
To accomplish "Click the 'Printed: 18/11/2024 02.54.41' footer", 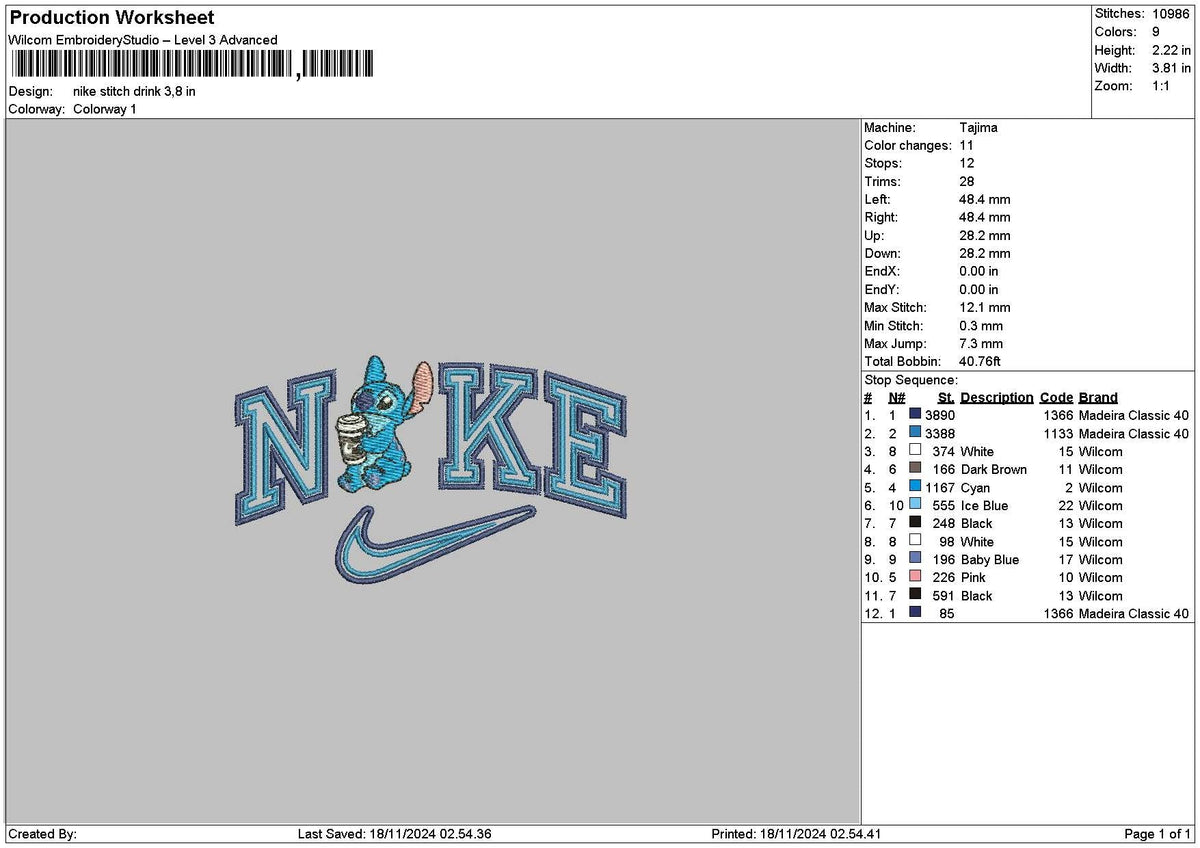I will pyautogui.click(x=796, y=834).
